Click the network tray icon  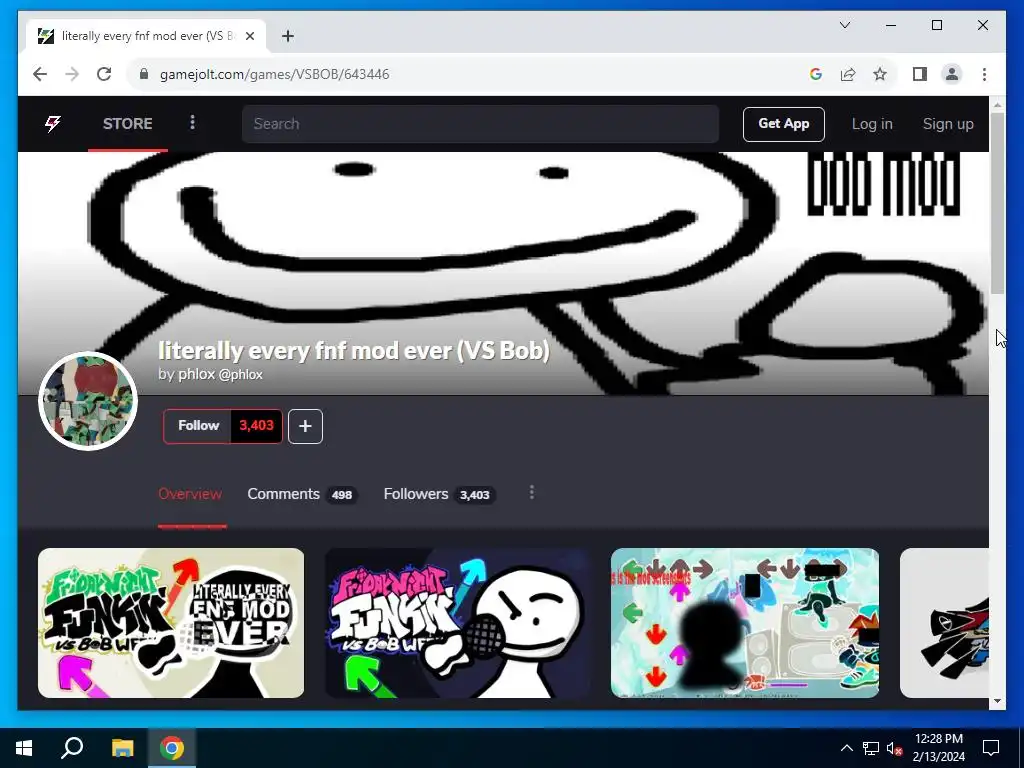click(871, 748)
